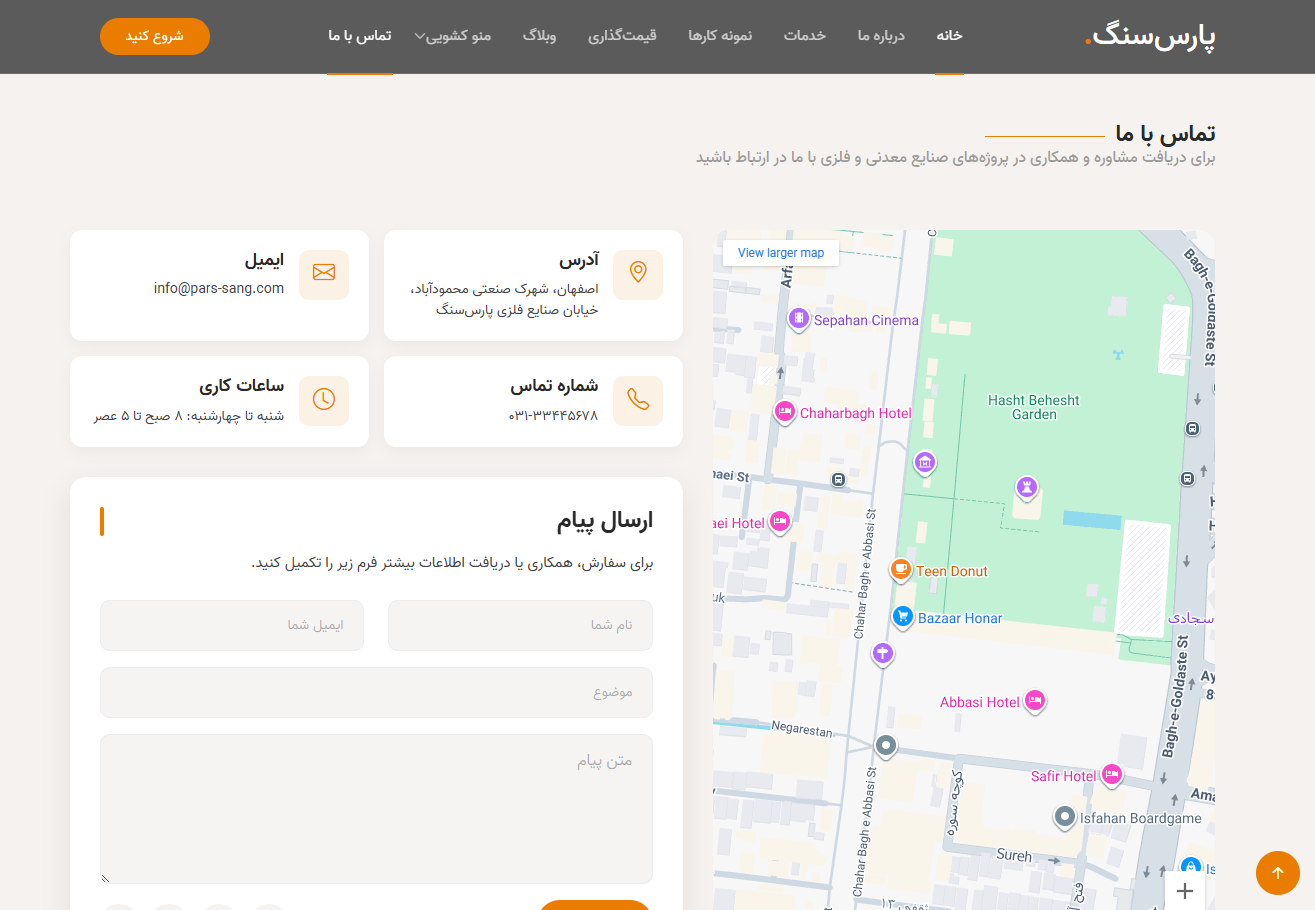
Task: Select قیمت‌گذاری in the top navigation
Action: pyautogui.click(x=623, y=35)
